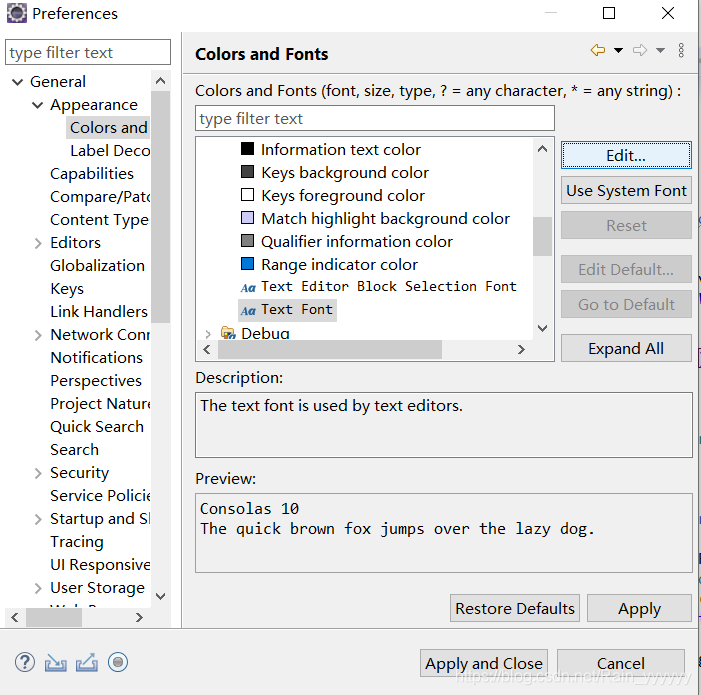
Task: Expand the User Storage node
Action: click(x=38, y=588)
